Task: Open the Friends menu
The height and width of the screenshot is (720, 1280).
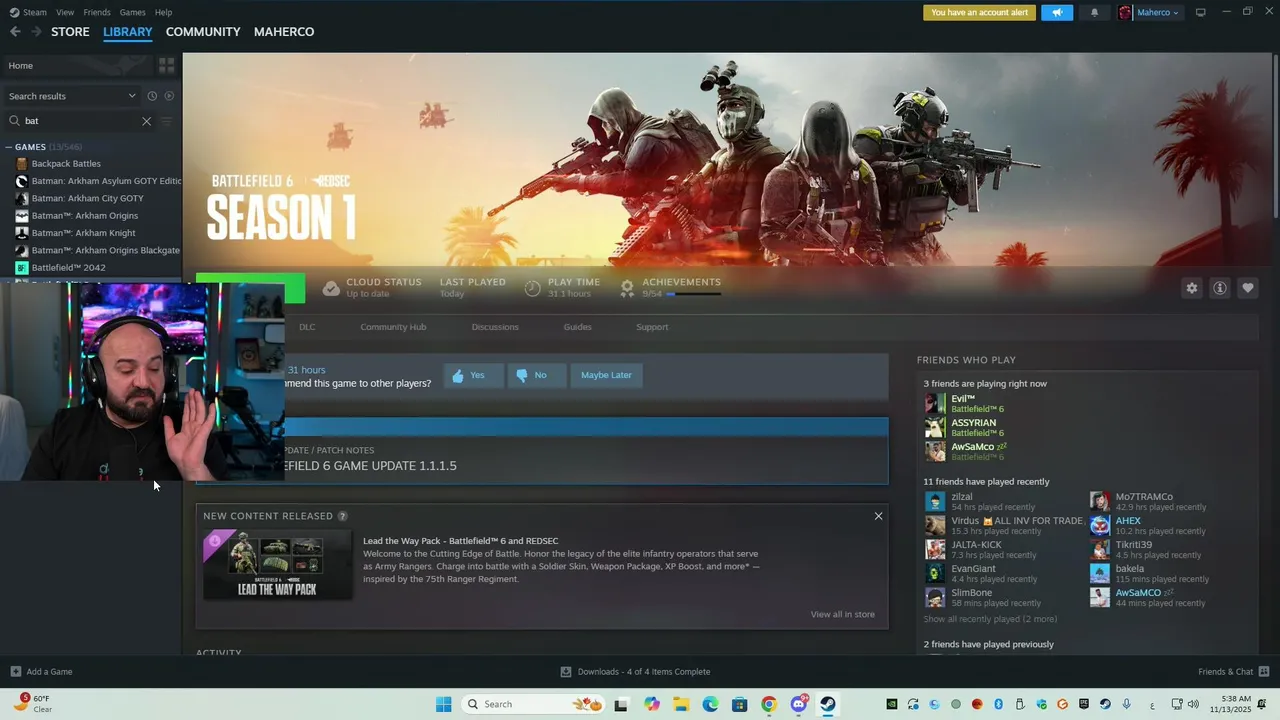Action: click(97, 12)
